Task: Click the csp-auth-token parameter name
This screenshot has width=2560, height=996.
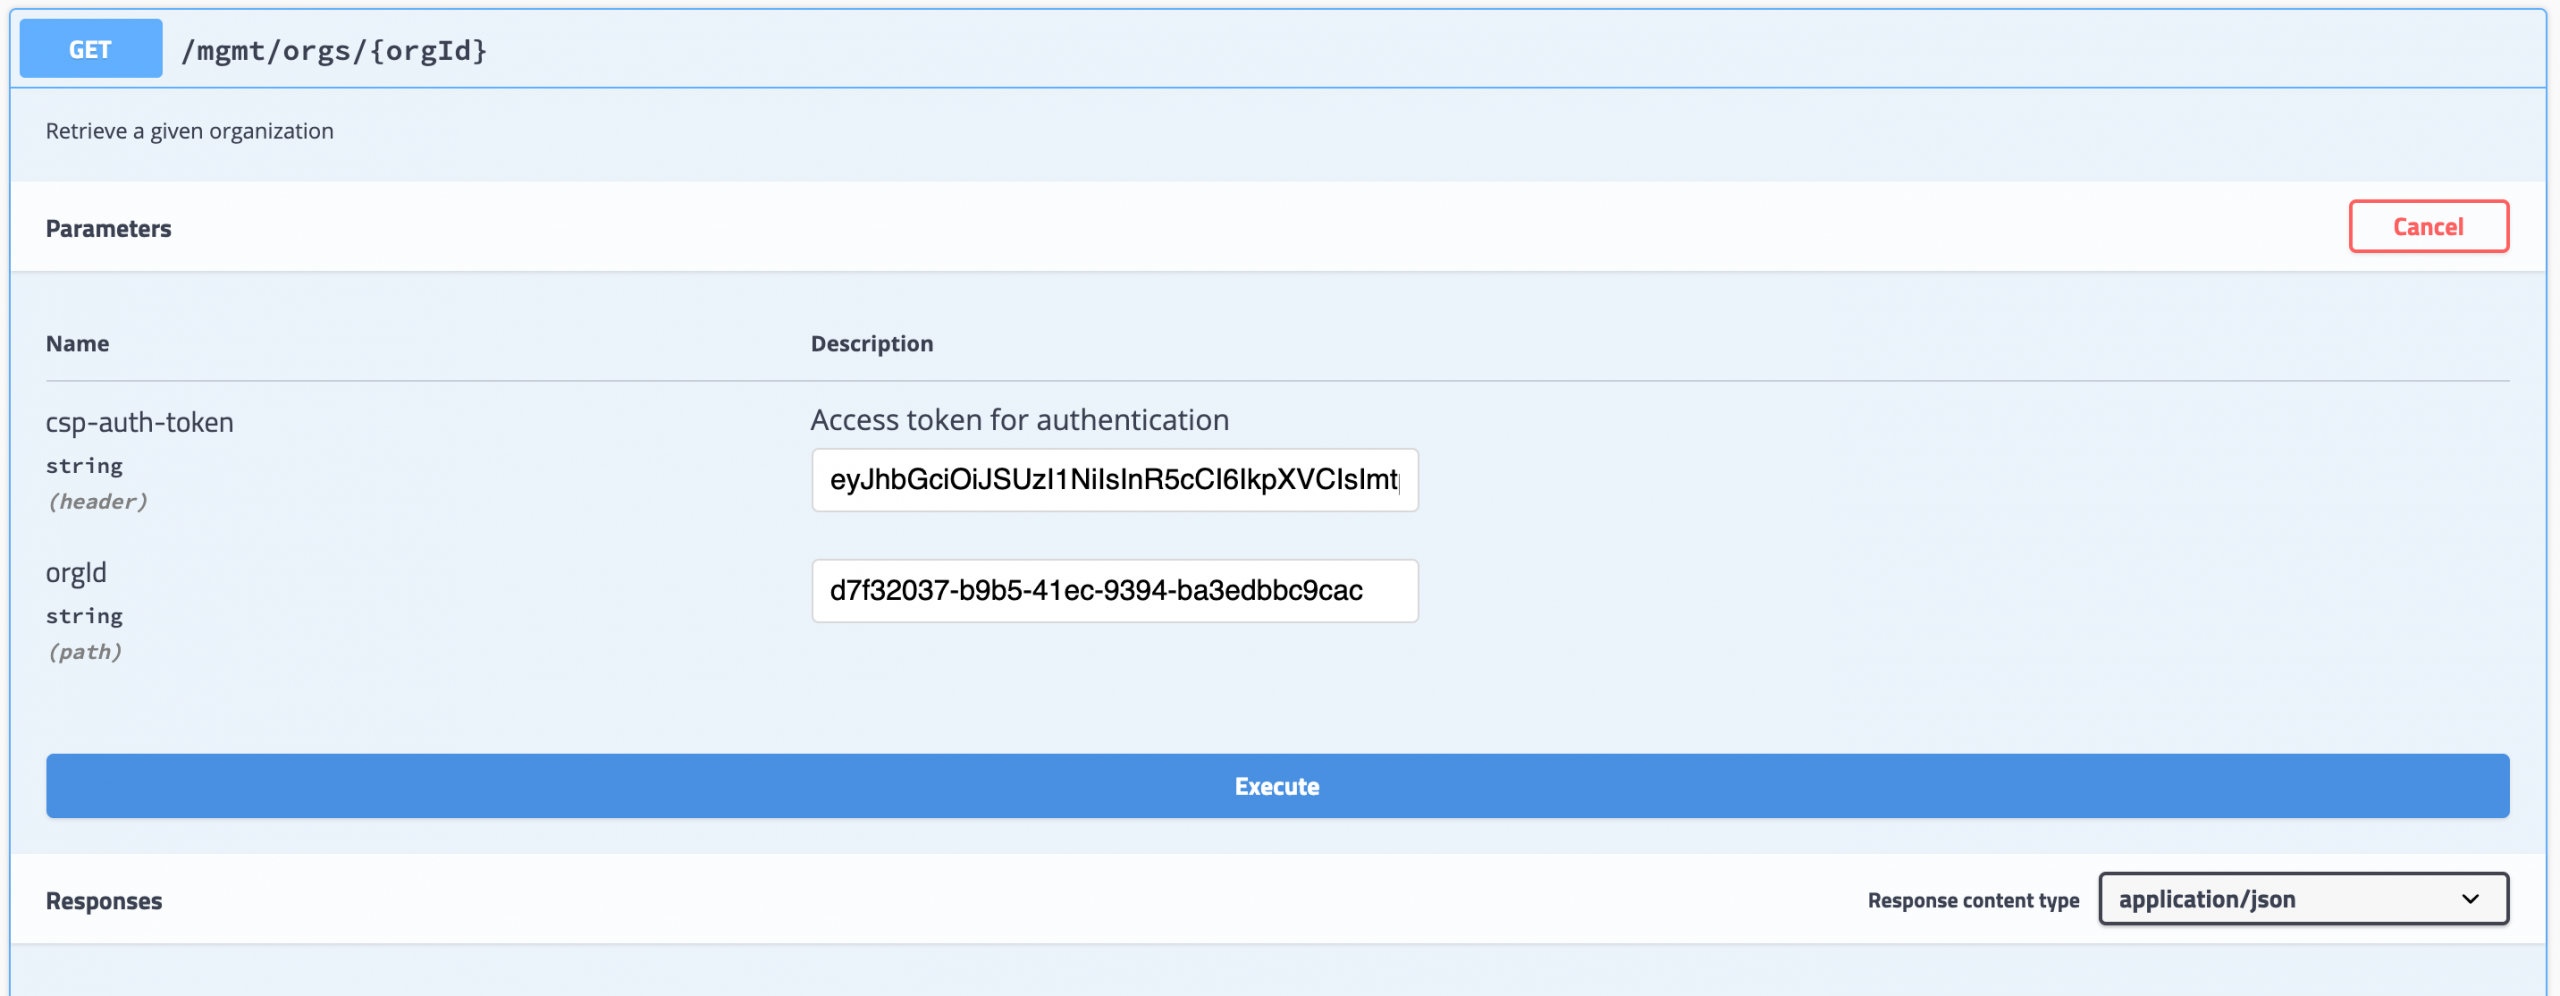Action: (x=139, y=423)
